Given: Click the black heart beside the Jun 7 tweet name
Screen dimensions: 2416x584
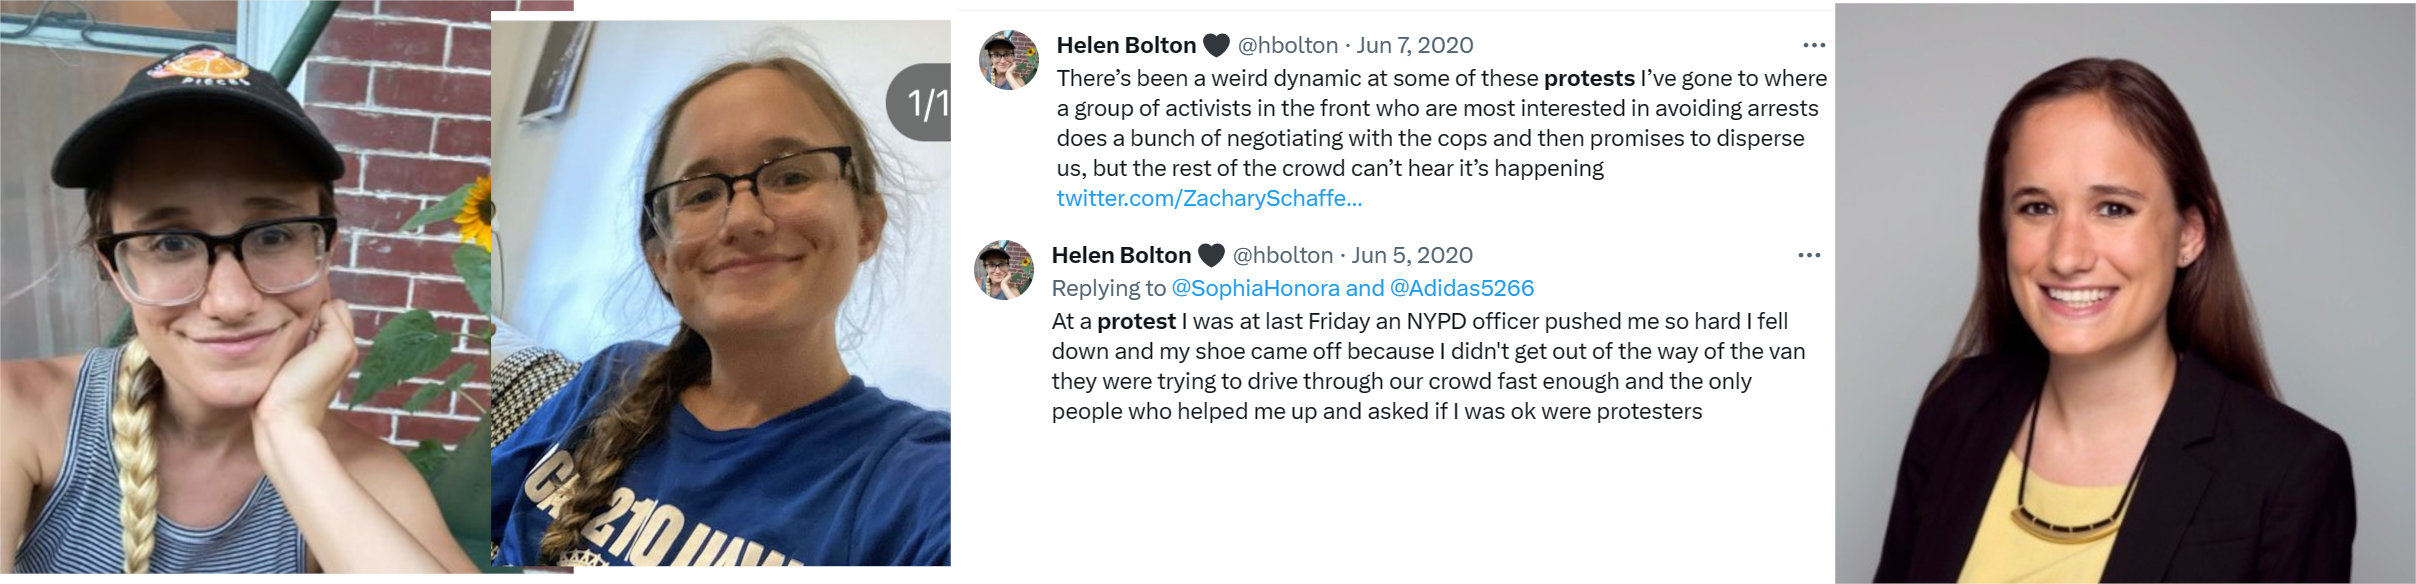Looking at the screenshot, I should pos(1216,46).
